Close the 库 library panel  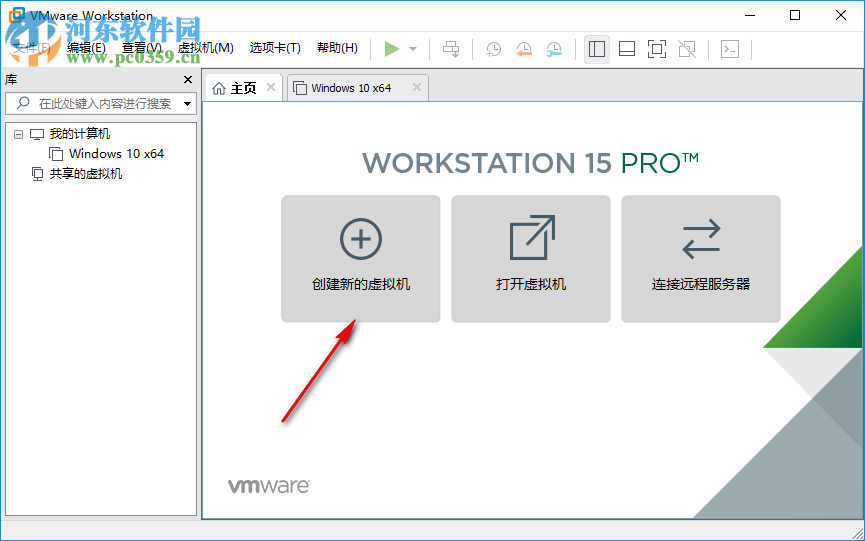[x=188, y=79]
